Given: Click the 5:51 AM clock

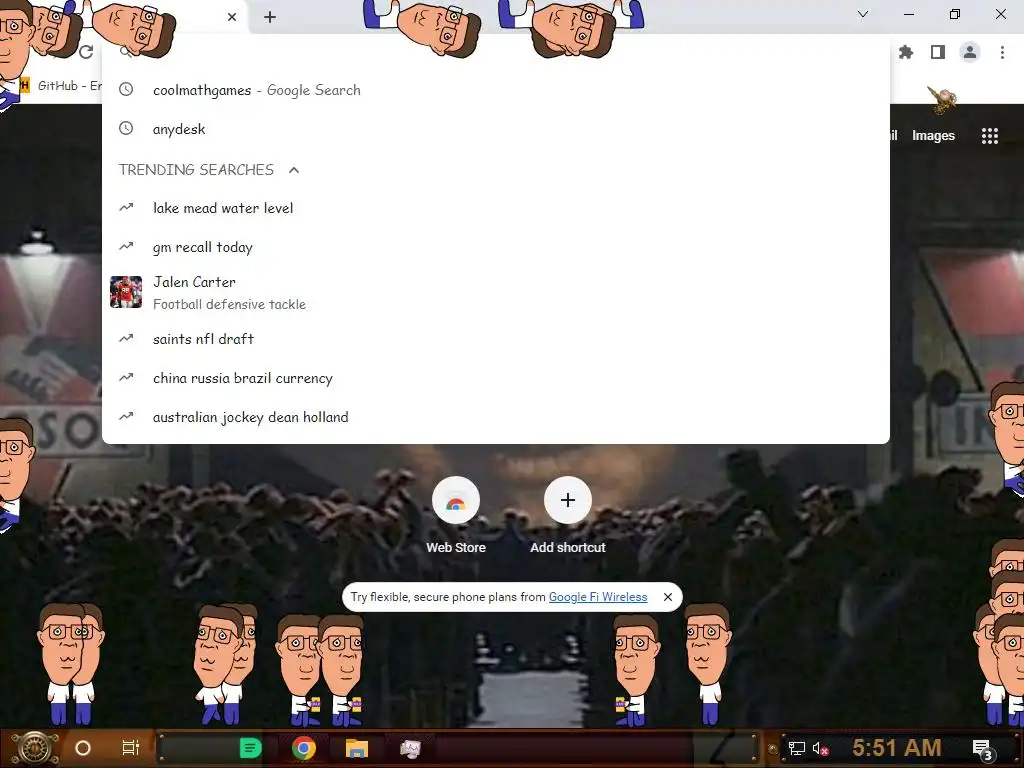Looking at the screenshot, I should pos(897,748).
